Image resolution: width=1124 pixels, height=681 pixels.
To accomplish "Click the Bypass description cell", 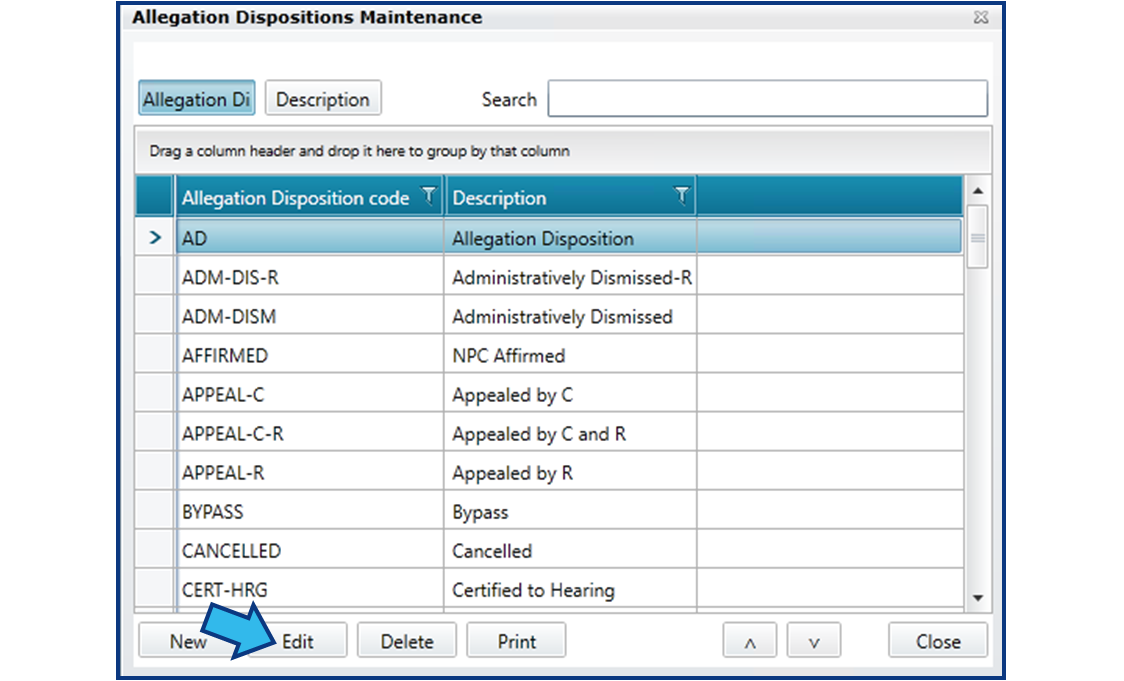I will coord(571,512).
